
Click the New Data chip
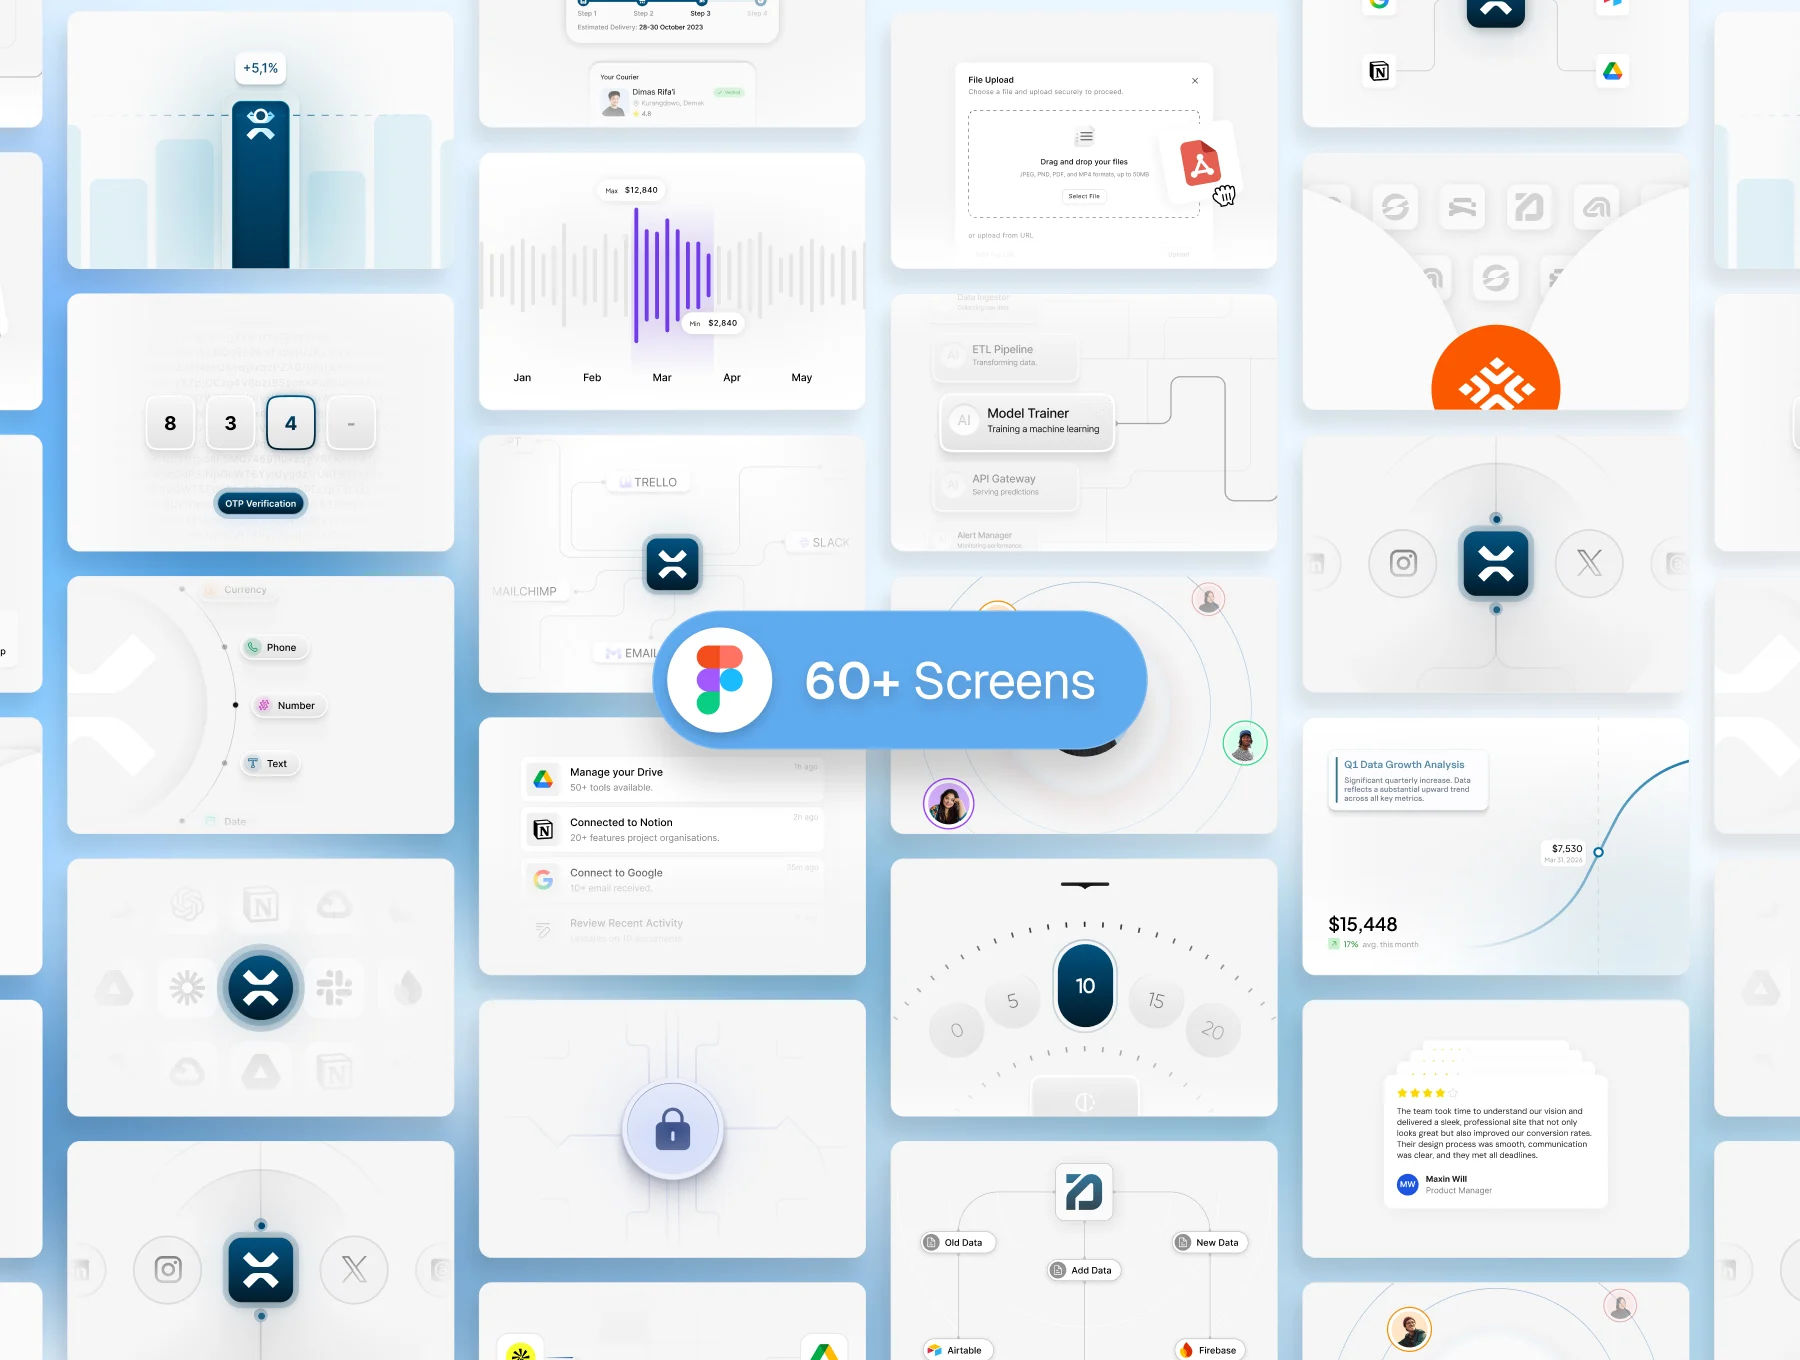[x=1210, y=1243]
